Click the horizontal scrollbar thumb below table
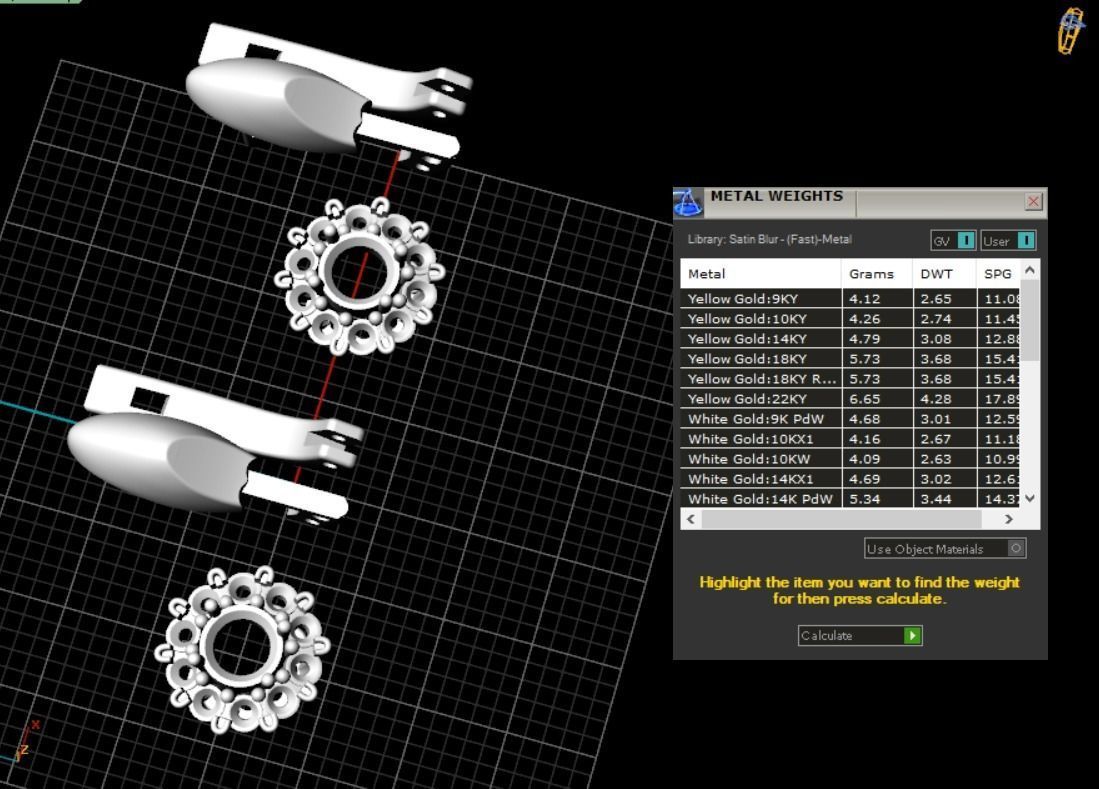The image size is (1099, 789). tap(842, 519)
